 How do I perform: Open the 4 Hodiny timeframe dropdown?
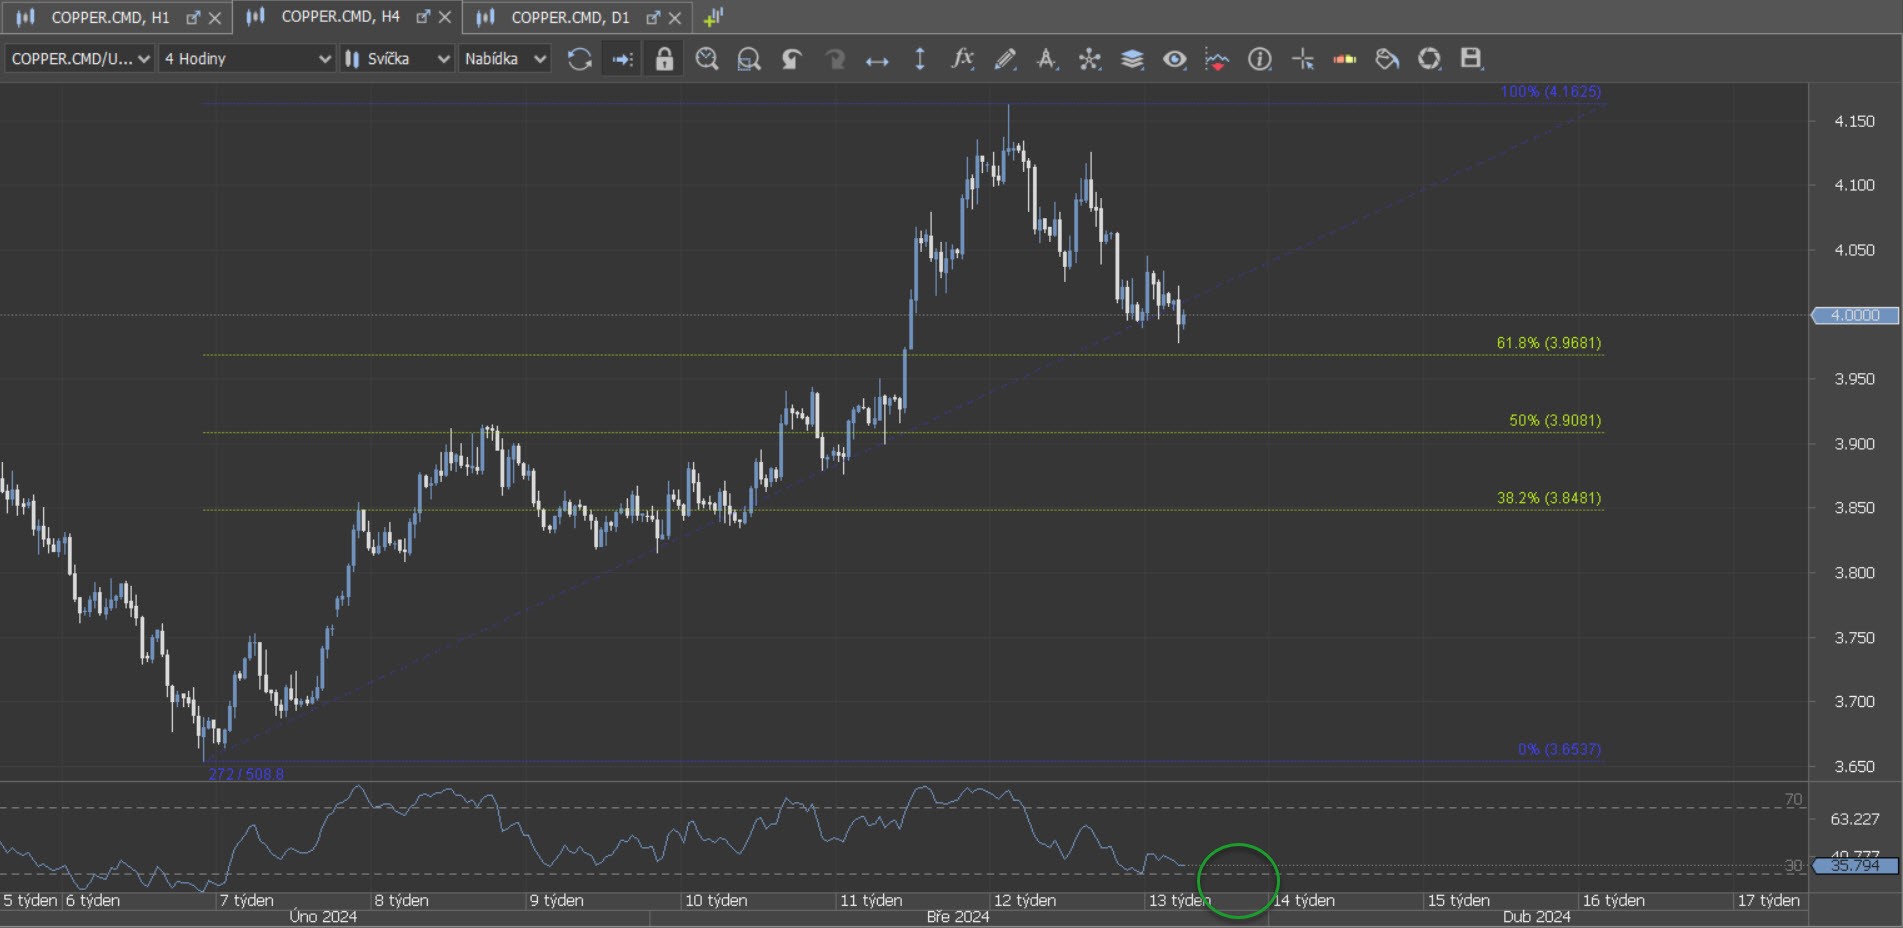pyautogui.click(x=247, y=59)
